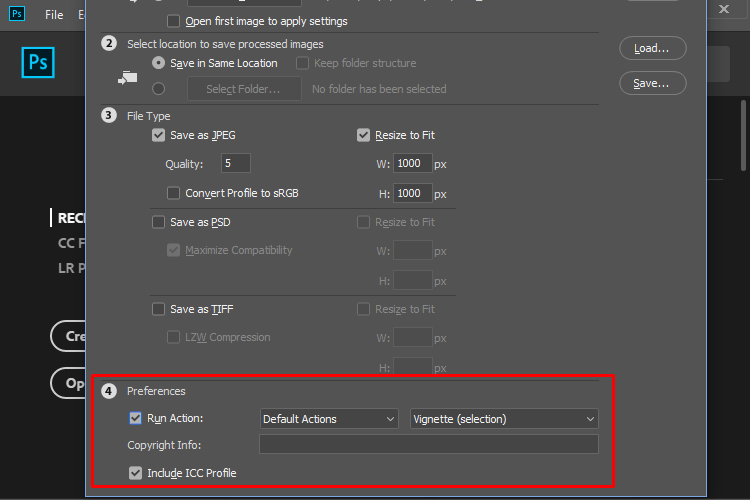This screenshot has width=750, height=500.
Task: Enable Convert Profile to sRGB
Action: [x=173, y=193]
